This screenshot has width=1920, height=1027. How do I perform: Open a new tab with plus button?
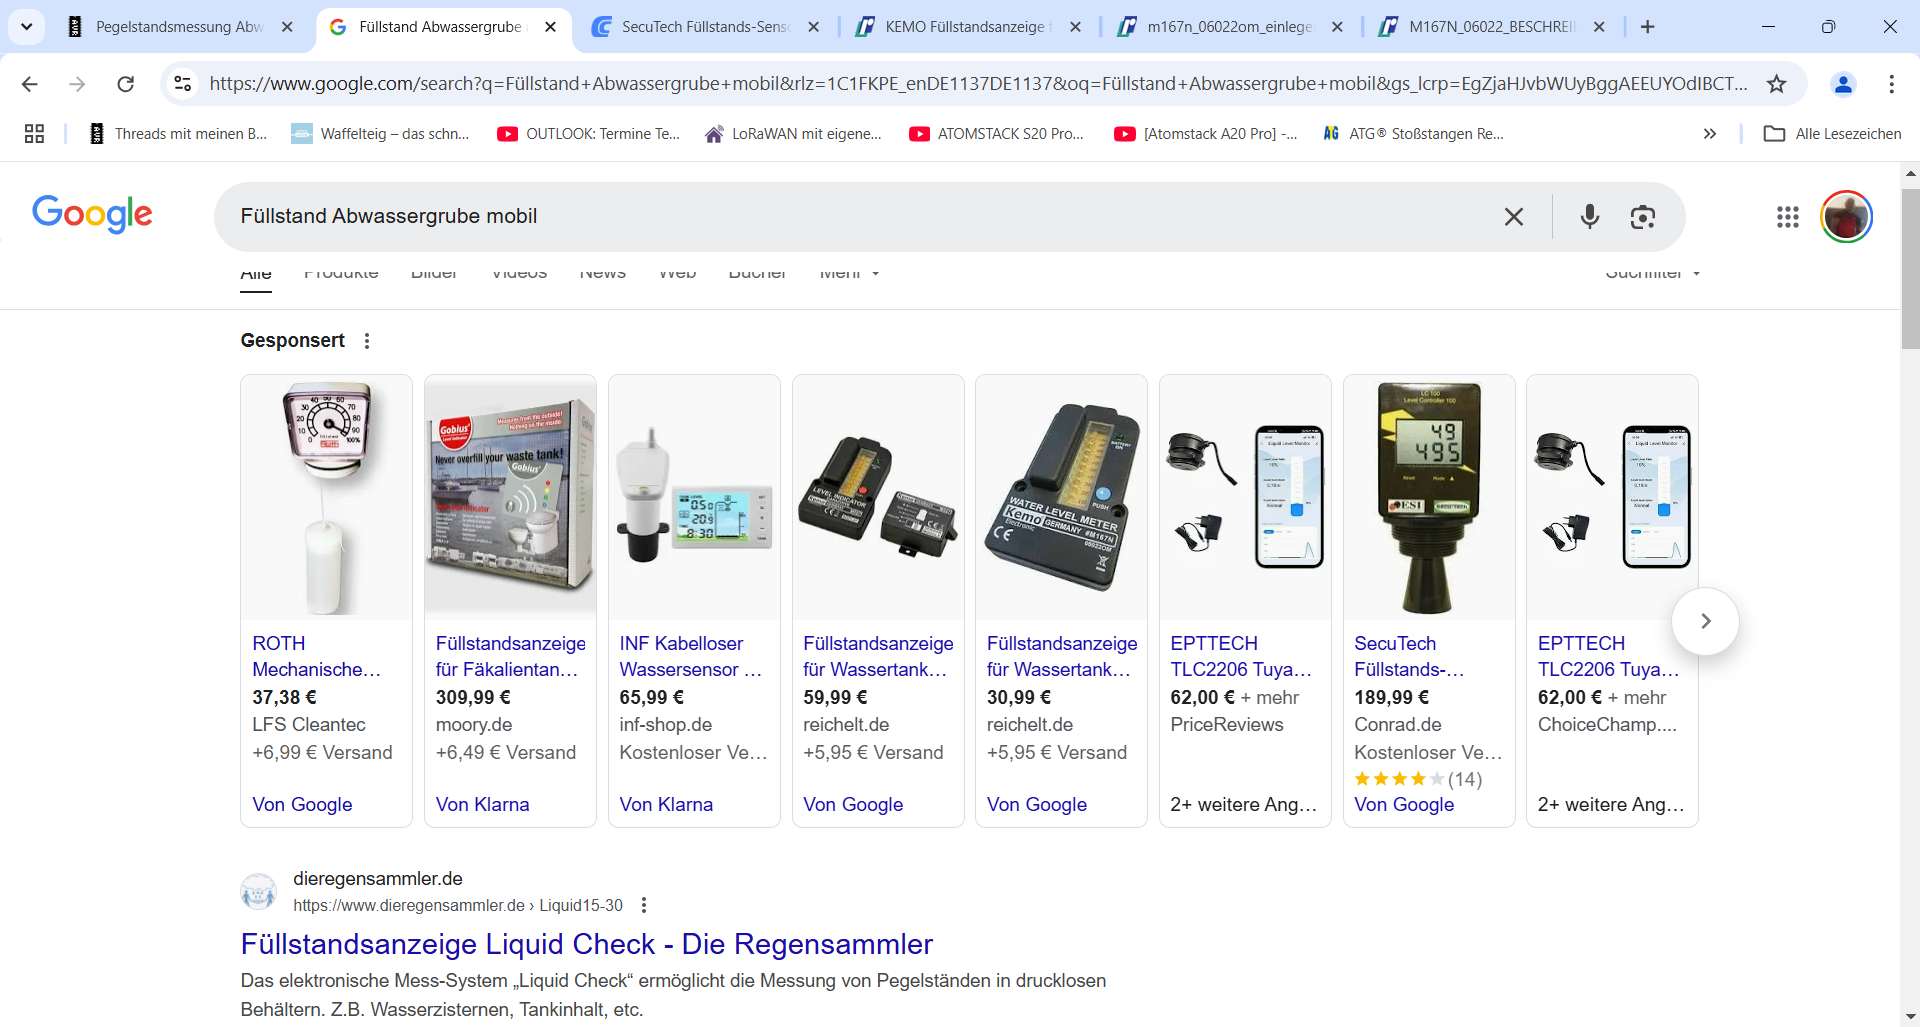1648,27
